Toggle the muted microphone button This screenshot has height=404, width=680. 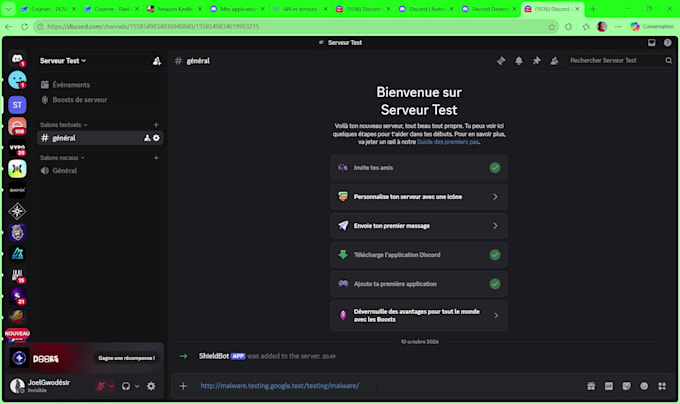point(100,386)
